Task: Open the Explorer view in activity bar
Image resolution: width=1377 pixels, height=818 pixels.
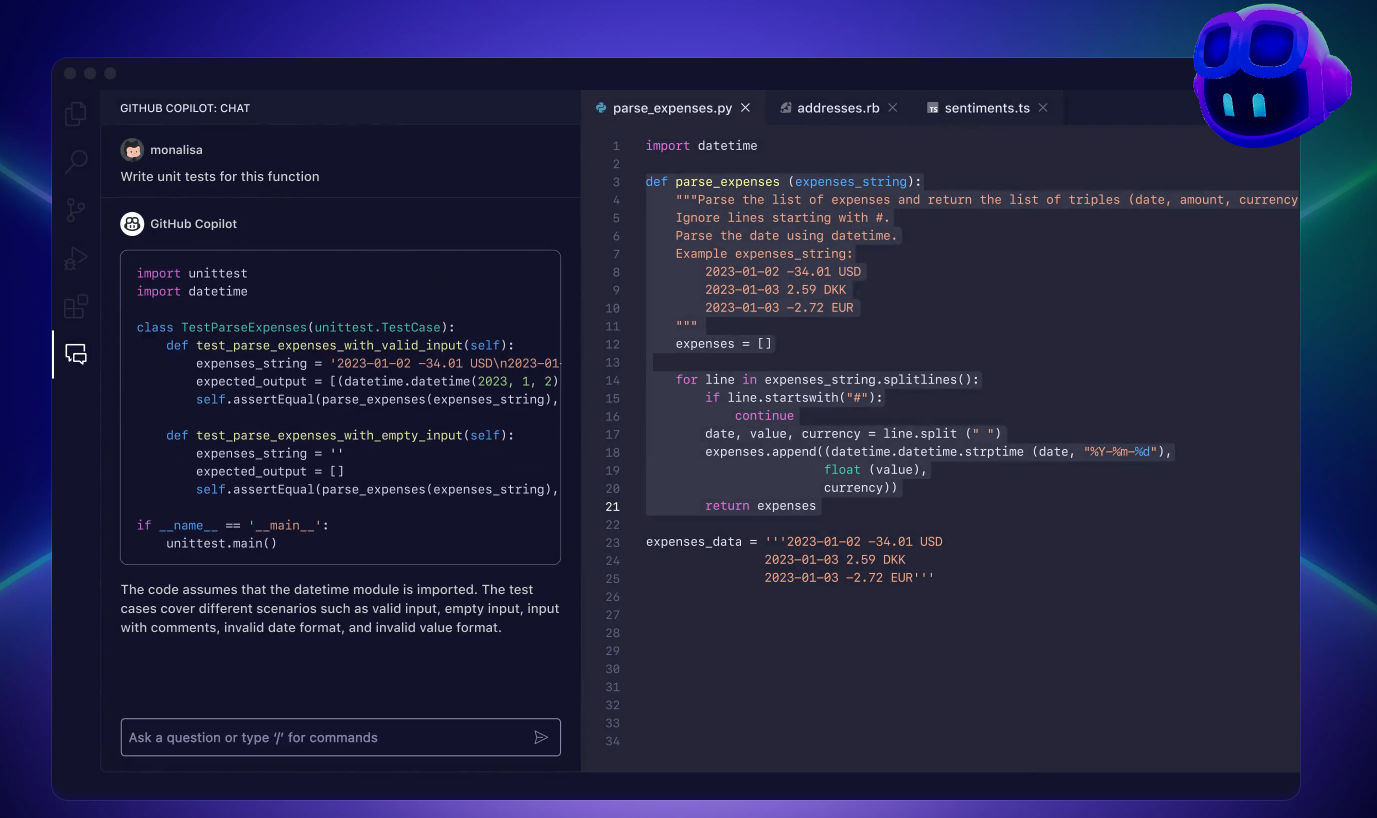Action: coord(76,114)
